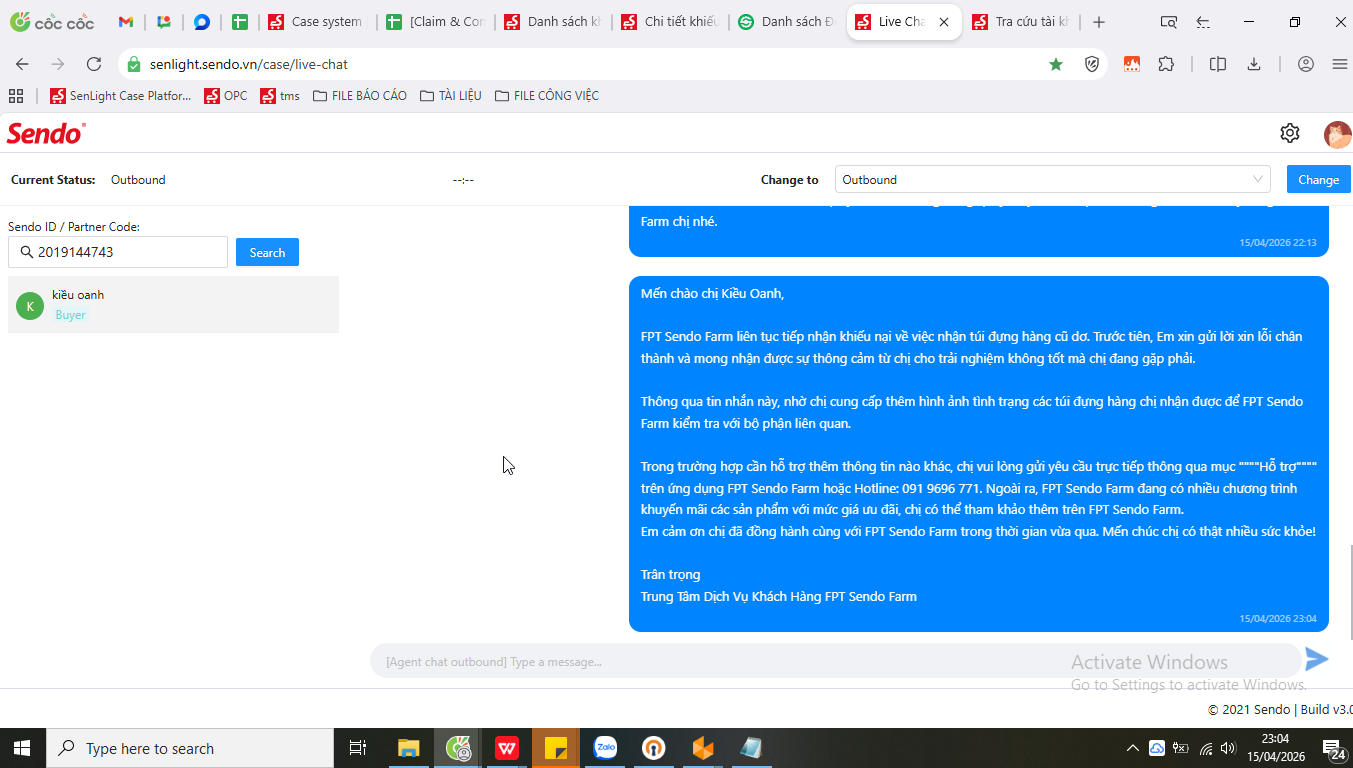Viewport: 1353px width, 768px height.
Task: Click the chat panel vertical scrollbar
Action: click(x=1351, y=592)
